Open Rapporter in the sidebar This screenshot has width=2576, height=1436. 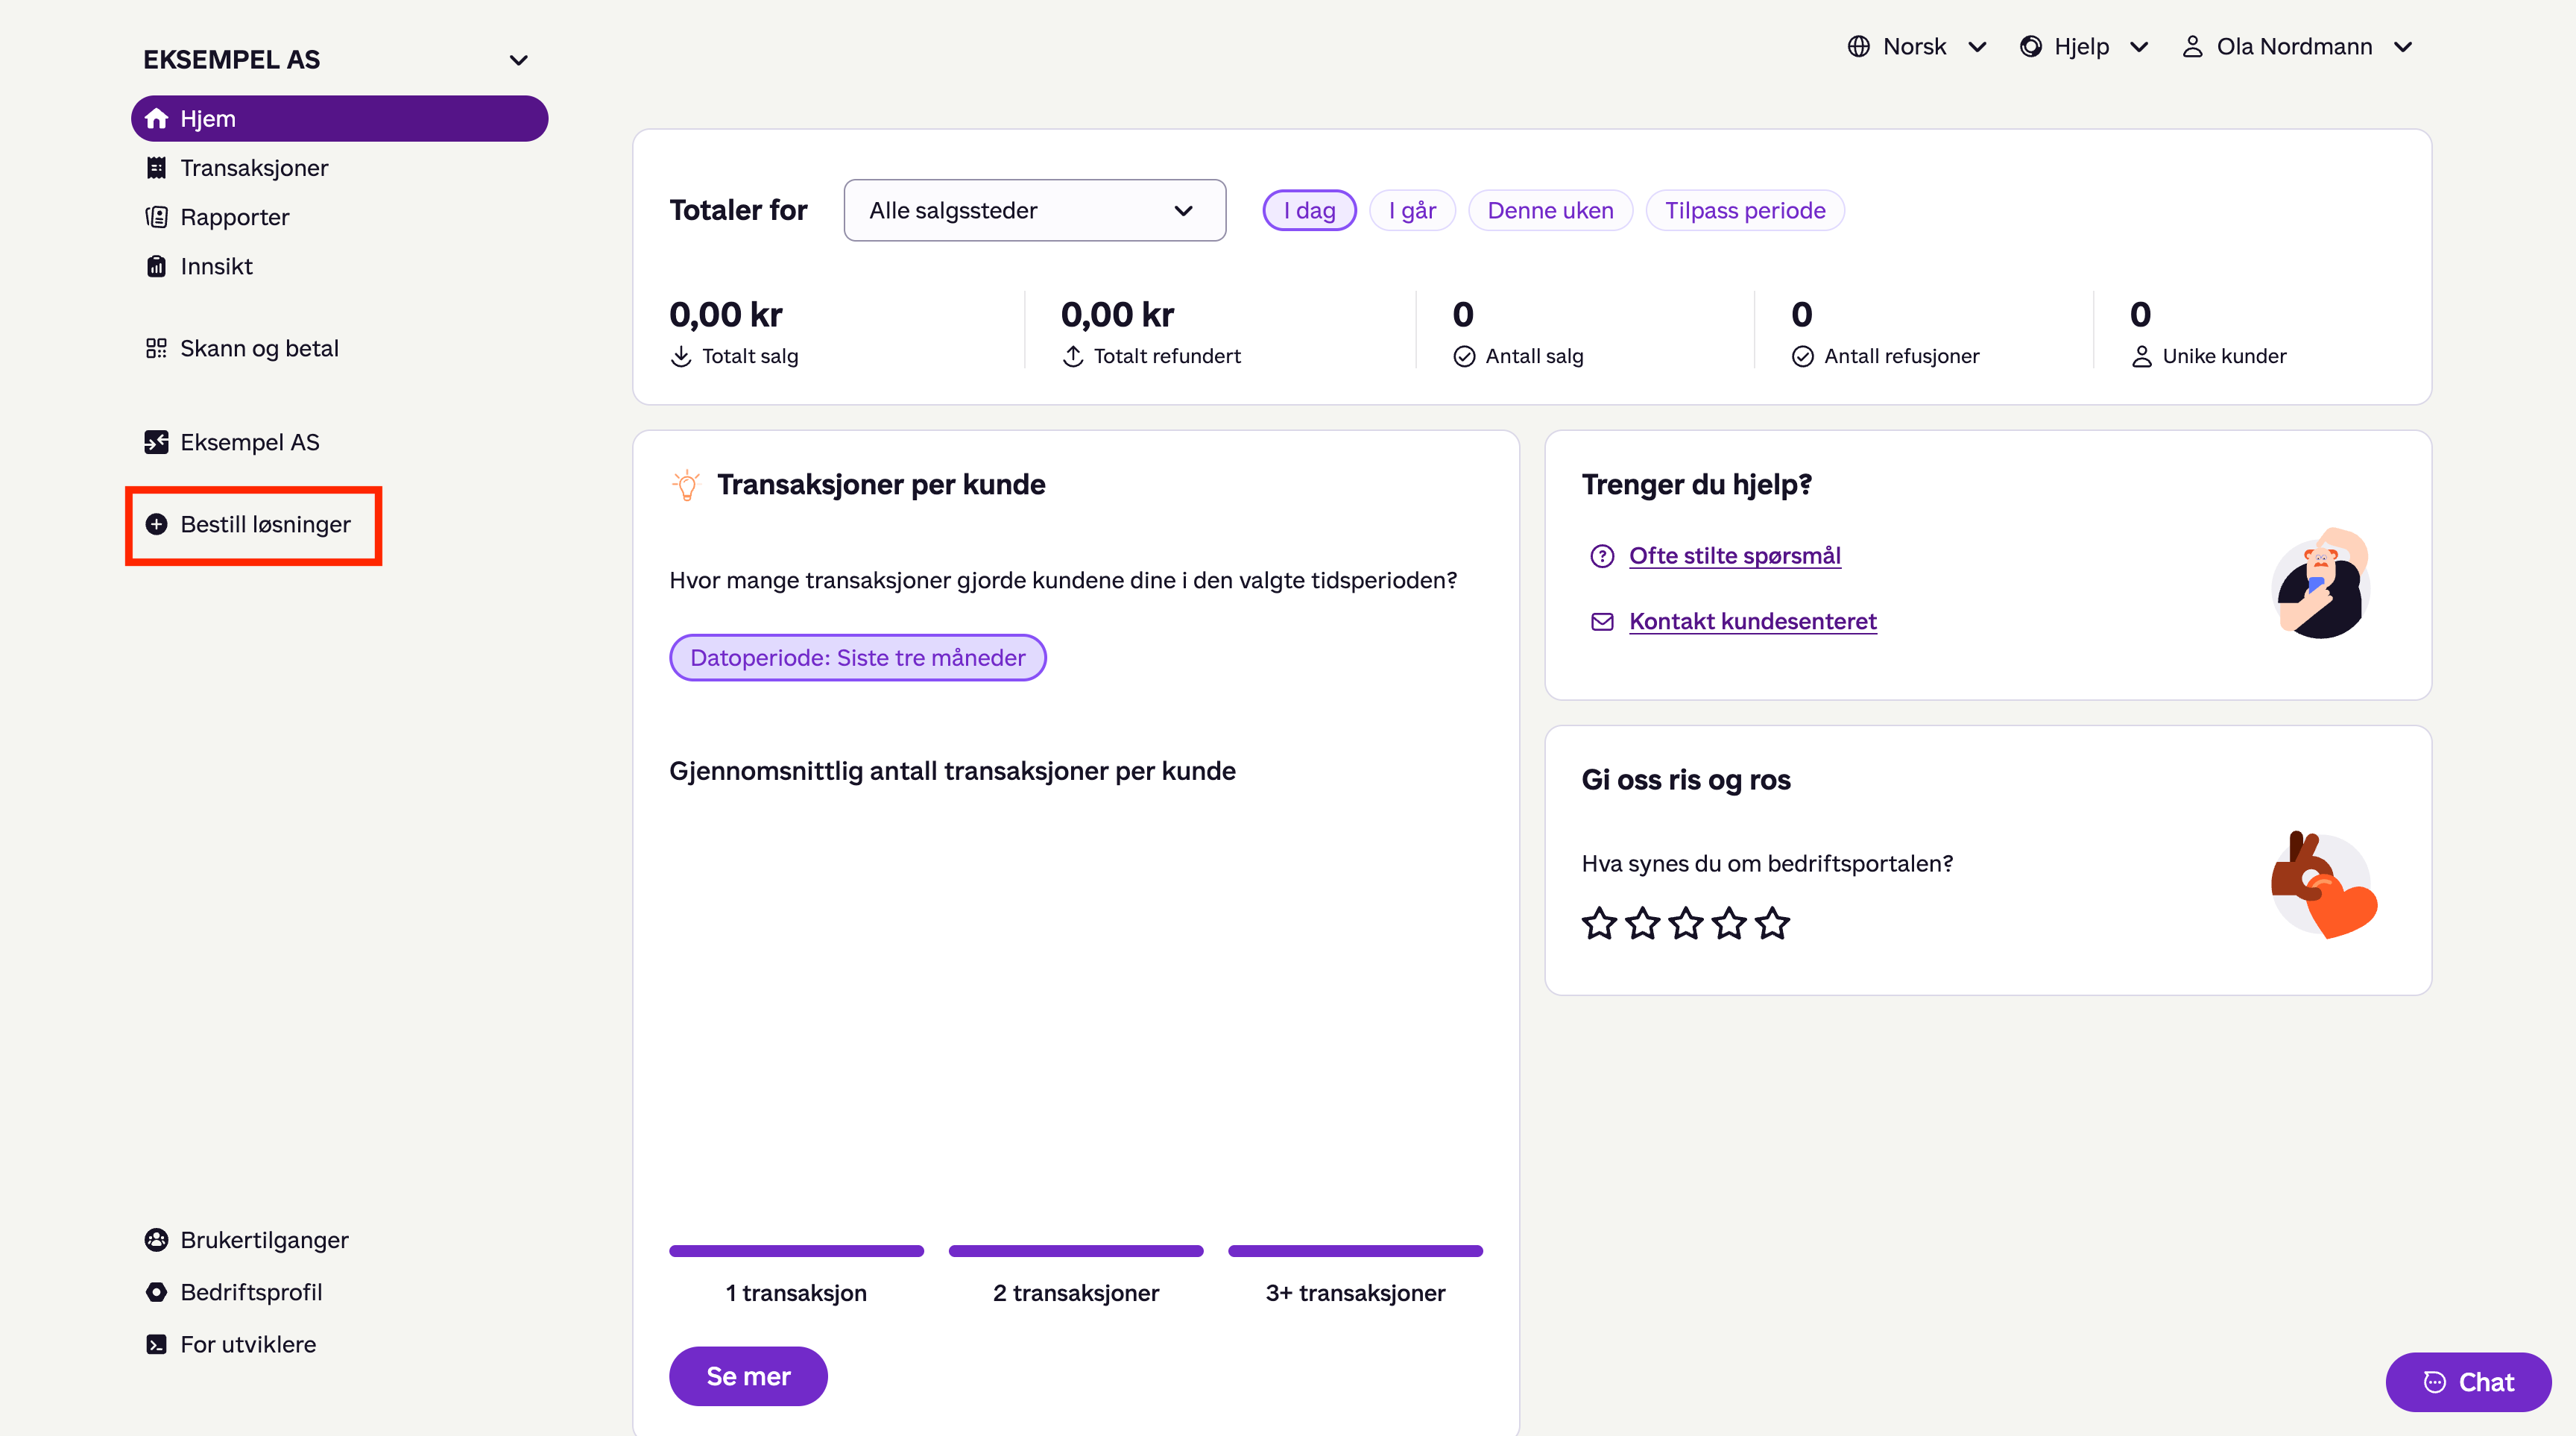tap(339, 217)
